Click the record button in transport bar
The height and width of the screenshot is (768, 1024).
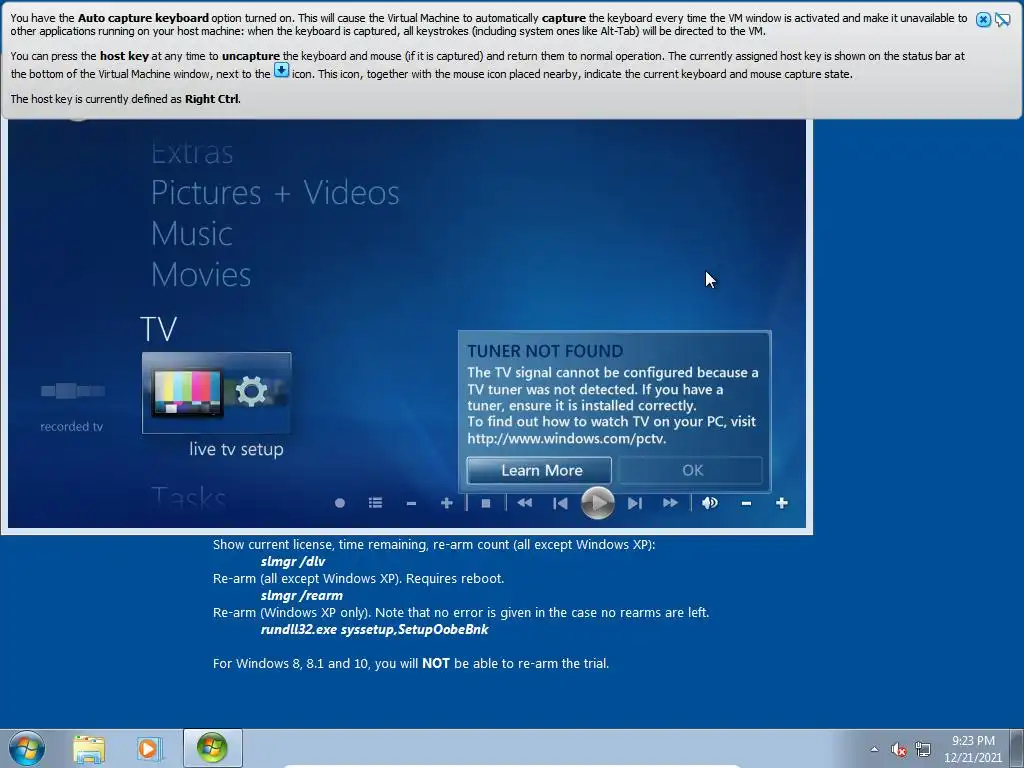point(340,503)
